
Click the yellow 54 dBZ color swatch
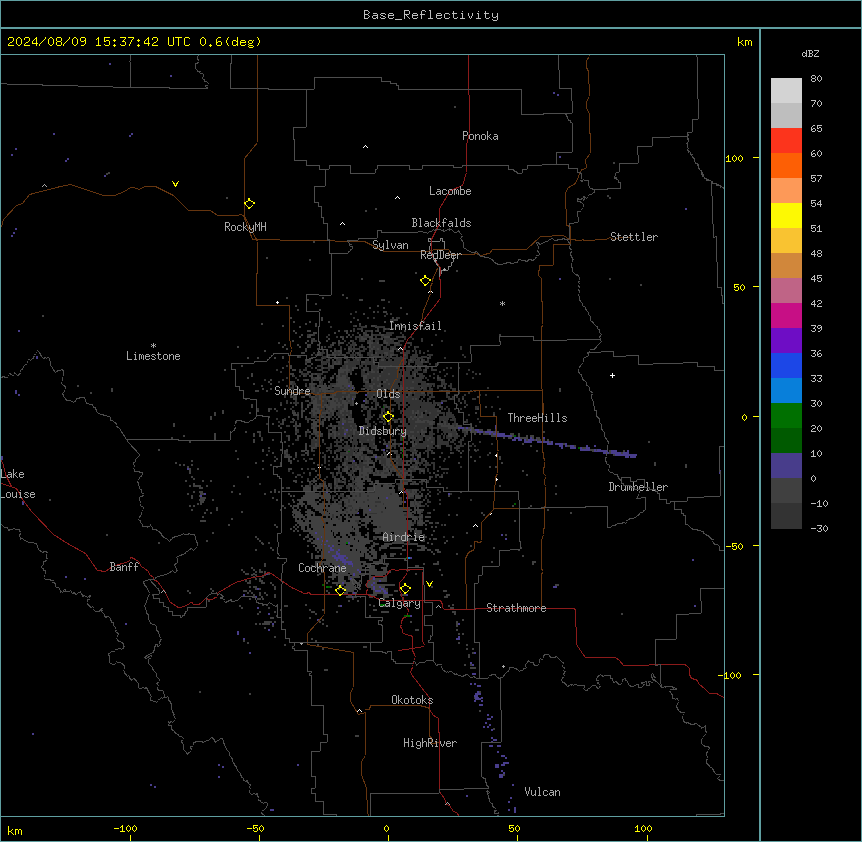click(786, 215)
